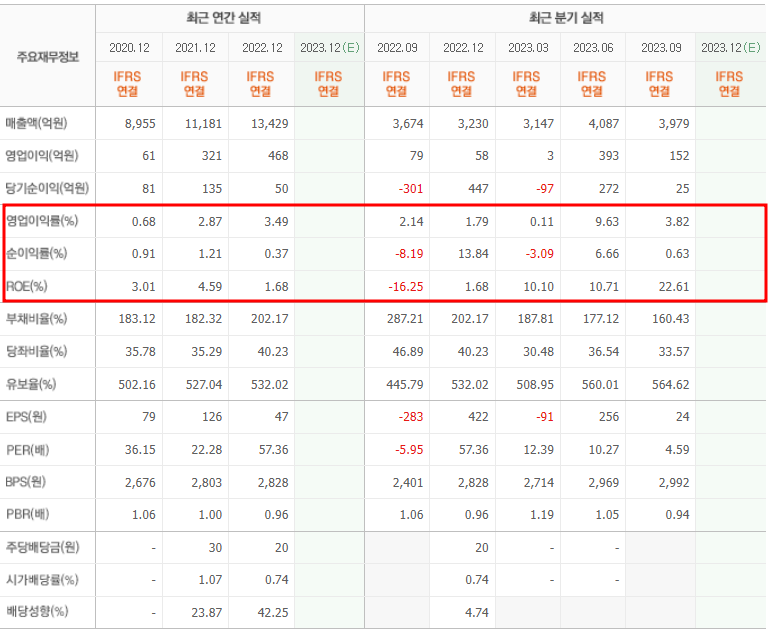Select the 배당성향(%) row label
The image size is (774, 634).
[x=37, y=612]
